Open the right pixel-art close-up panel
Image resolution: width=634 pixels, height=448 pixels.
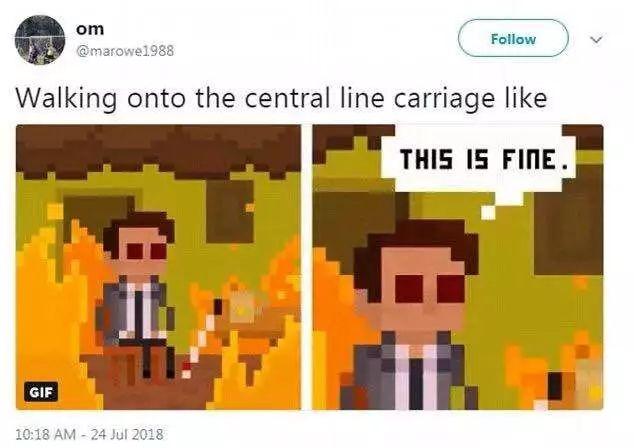pos(458,267)
